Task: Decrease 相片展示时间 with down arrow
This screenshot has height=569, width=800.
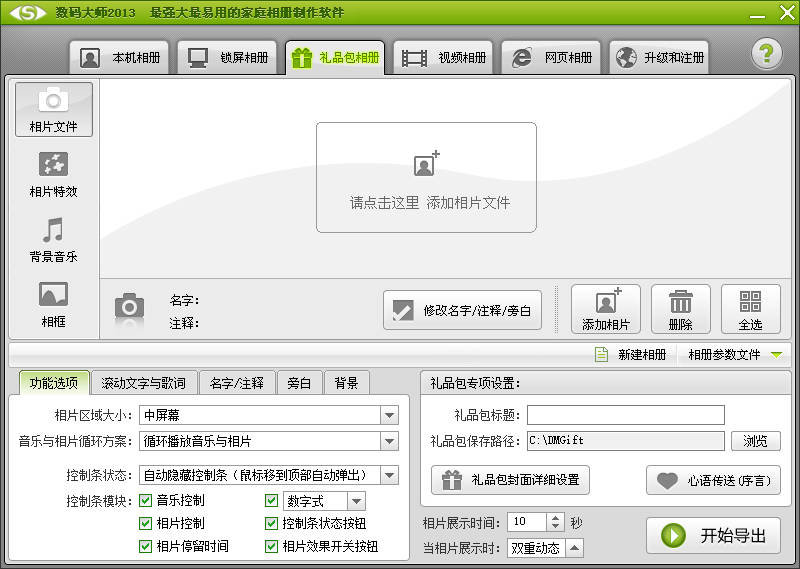Action: pyautogui.click(x=555, y=526)
